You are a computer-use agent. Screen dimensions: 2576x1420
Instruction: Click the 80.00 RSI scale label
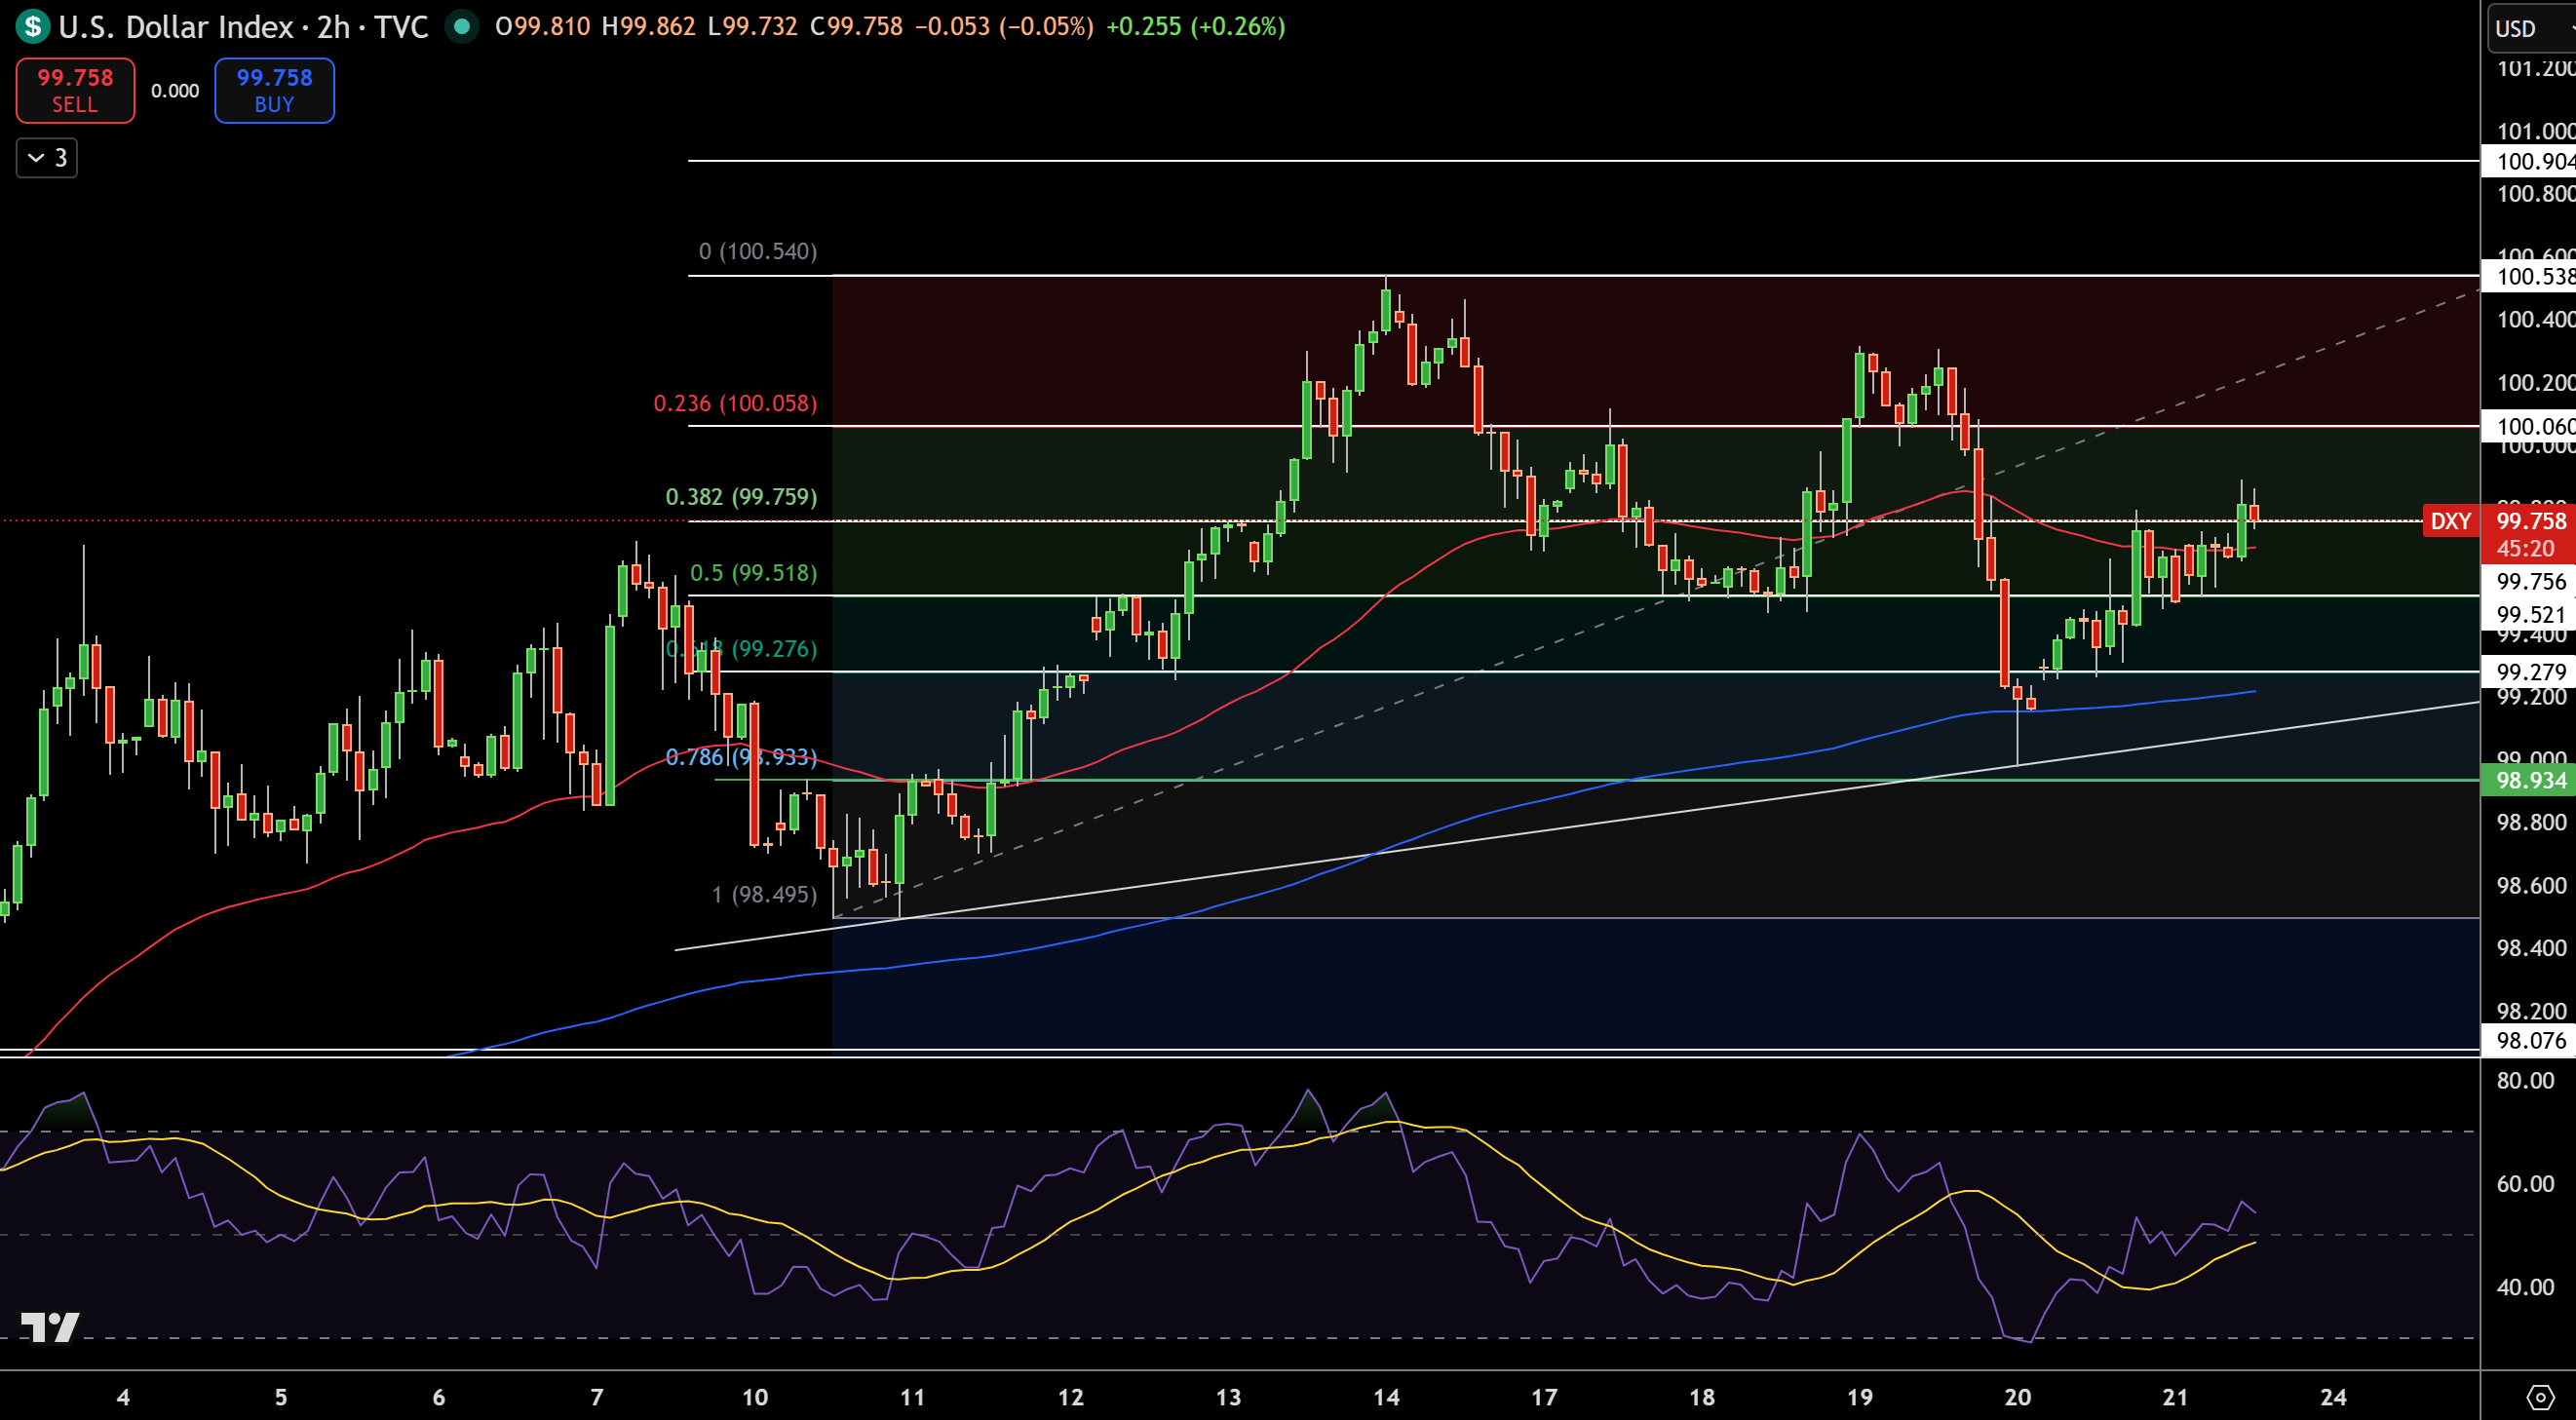pyautogui.click(x=2524, y=1080)
